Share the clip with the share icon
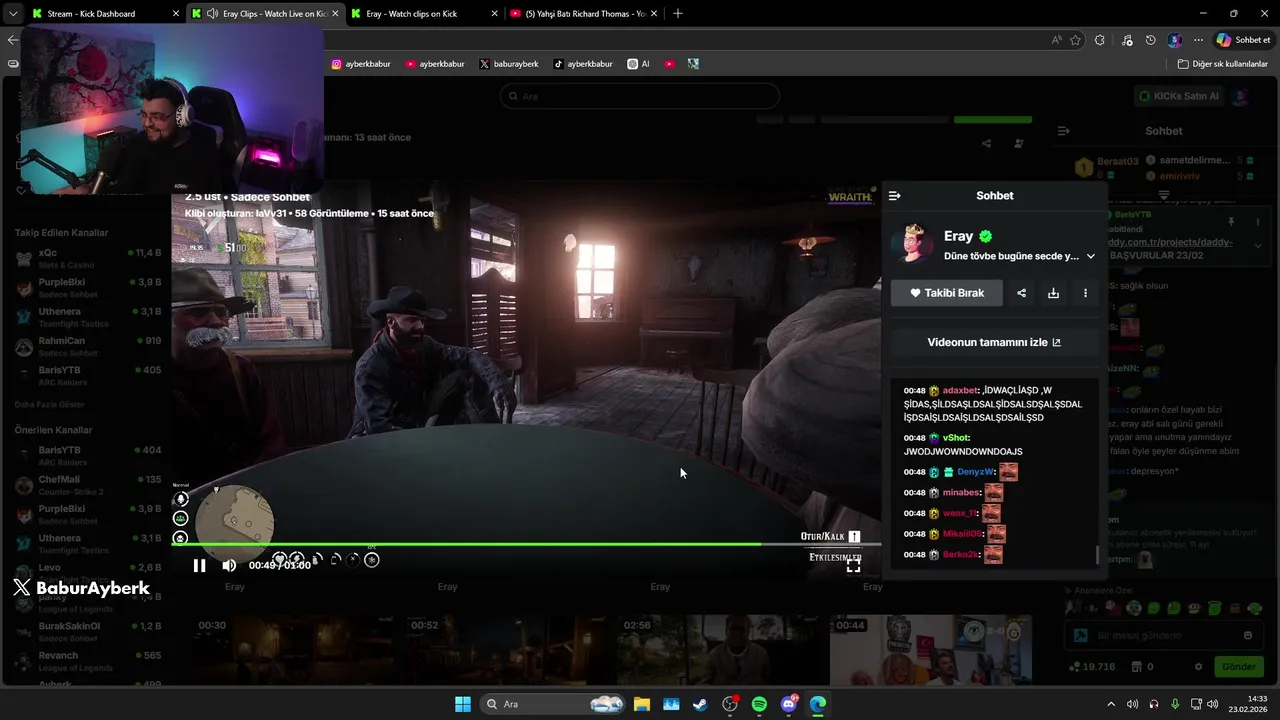Viewport: 1280px width, 720px height. (x=1021, y=293)
